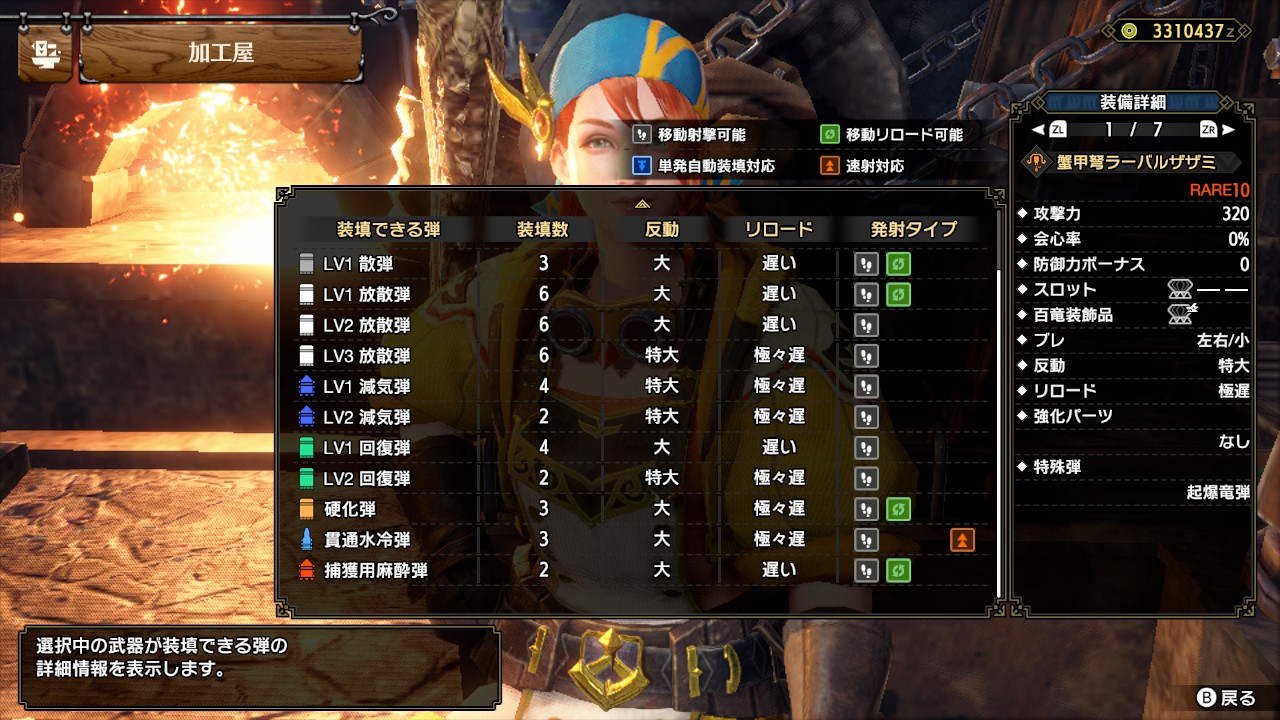Click the green ammo icon beside LV2 回復弾
The image size is (1280, 720).
(x=306, y=478)
